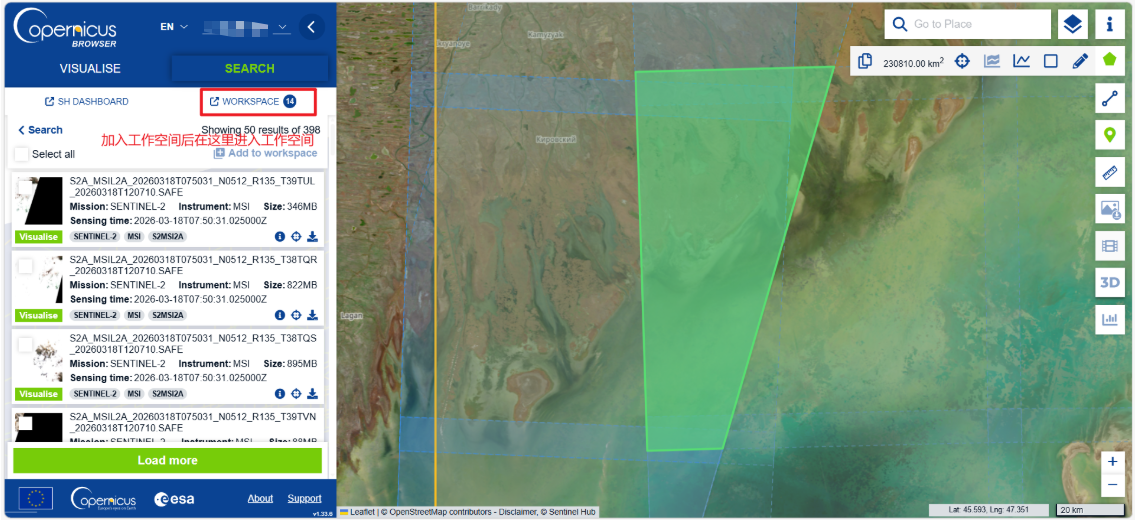This screenshot has height=521, width=1135.
Task: Zoom to the 895MB T38TQS product footprint
Action: pos(296,394)
